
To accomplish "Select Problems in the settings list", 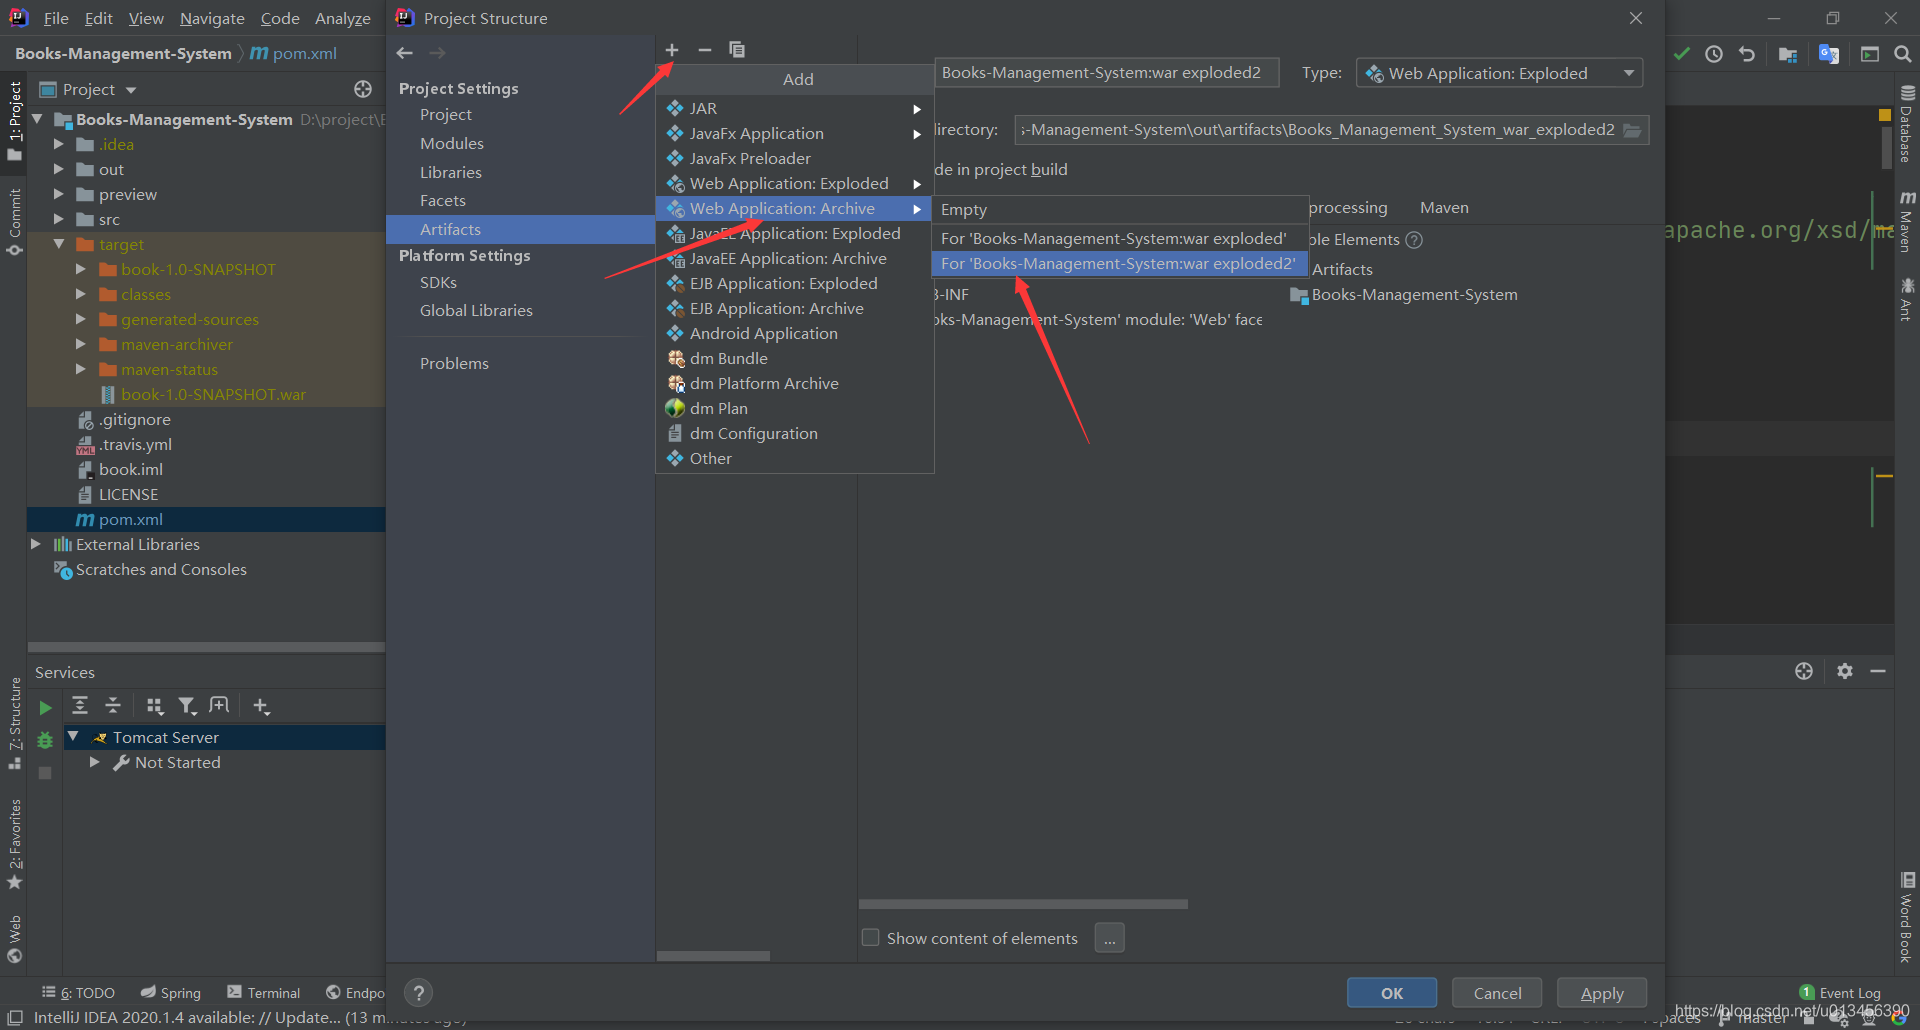I will [454, 364].
